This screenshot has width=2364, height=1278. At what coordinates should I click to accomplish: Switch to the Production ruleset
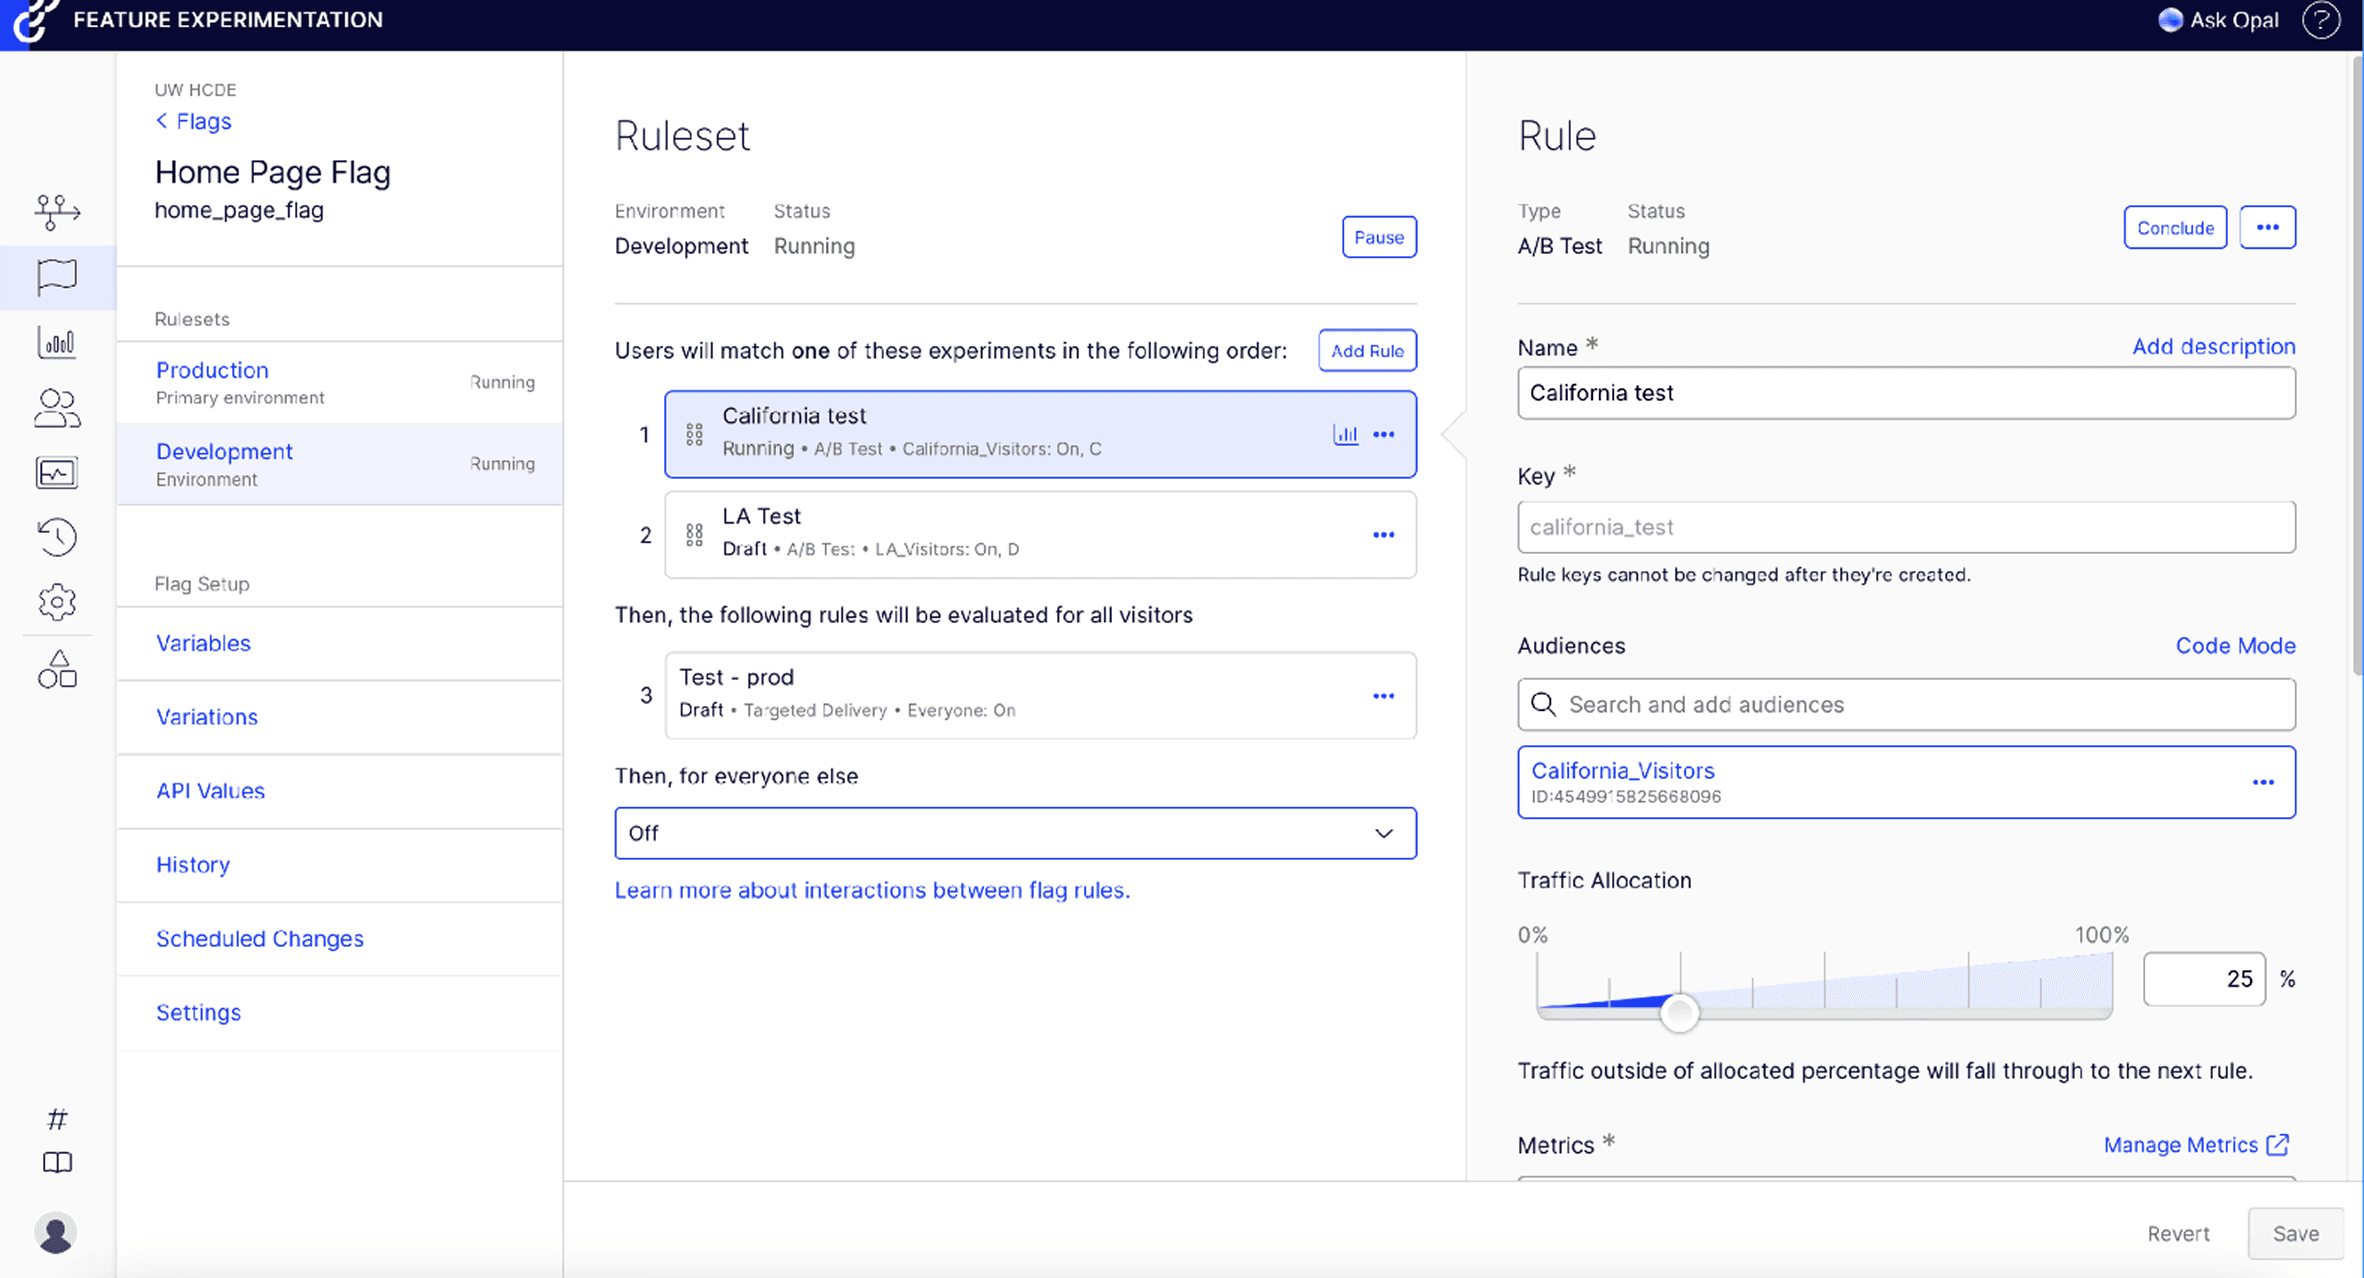[212, 370]
